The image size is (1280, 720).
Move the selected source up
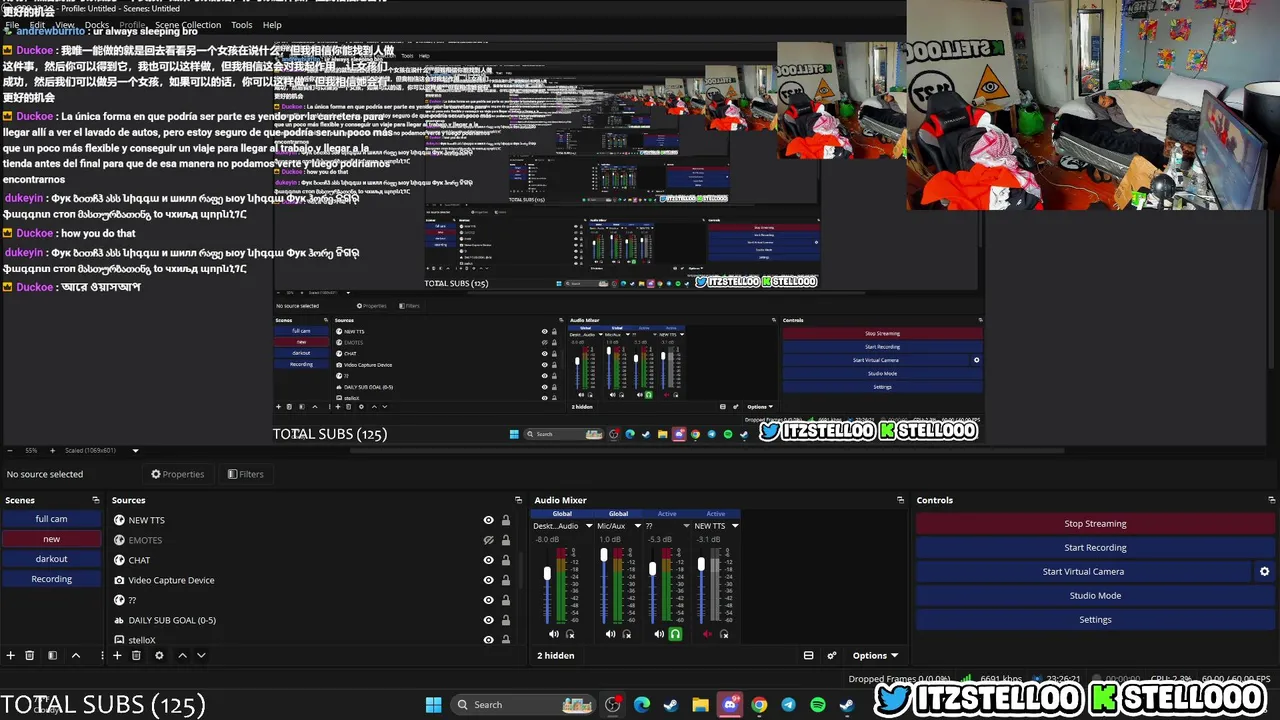[x=182, y=655]
